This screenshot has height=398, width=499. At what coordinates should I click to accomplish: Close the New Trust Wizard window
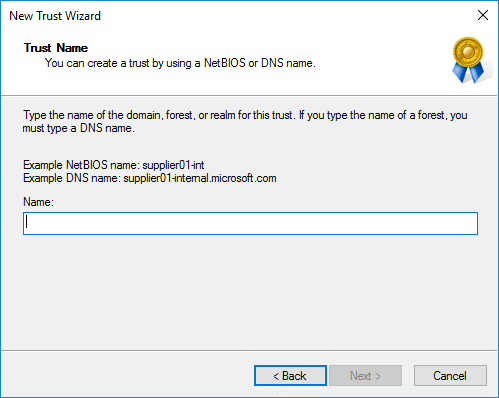(x=483, y=15)
